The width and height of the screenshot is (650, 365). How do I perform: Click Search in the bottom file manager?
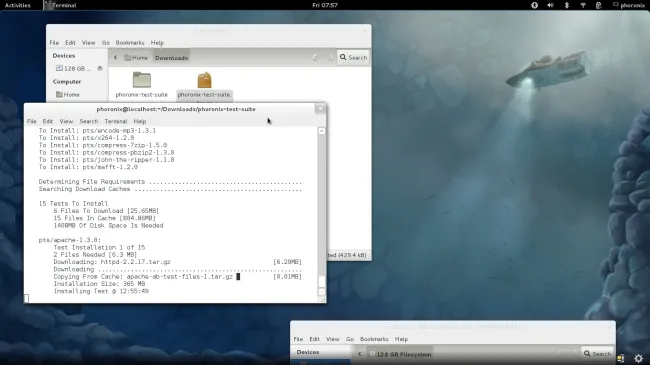click(597, 354)
